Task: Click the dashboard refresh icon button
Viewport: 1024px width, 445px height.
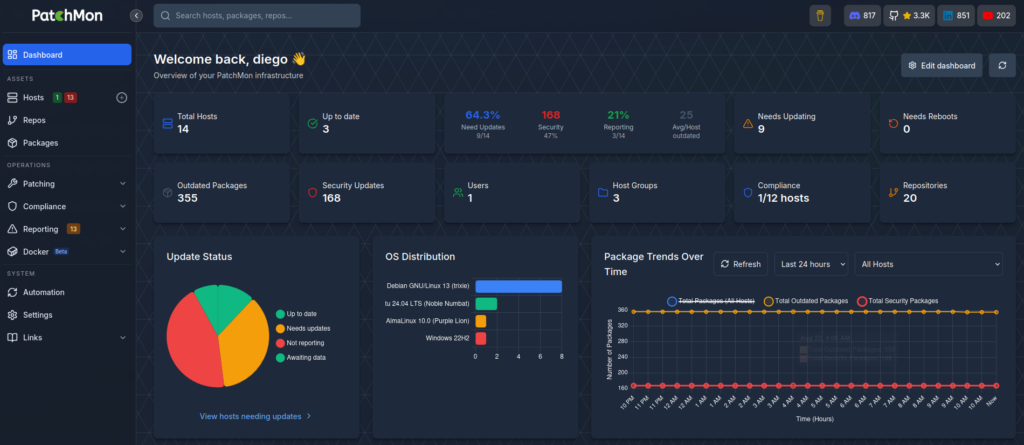Action: (1002, 65)
